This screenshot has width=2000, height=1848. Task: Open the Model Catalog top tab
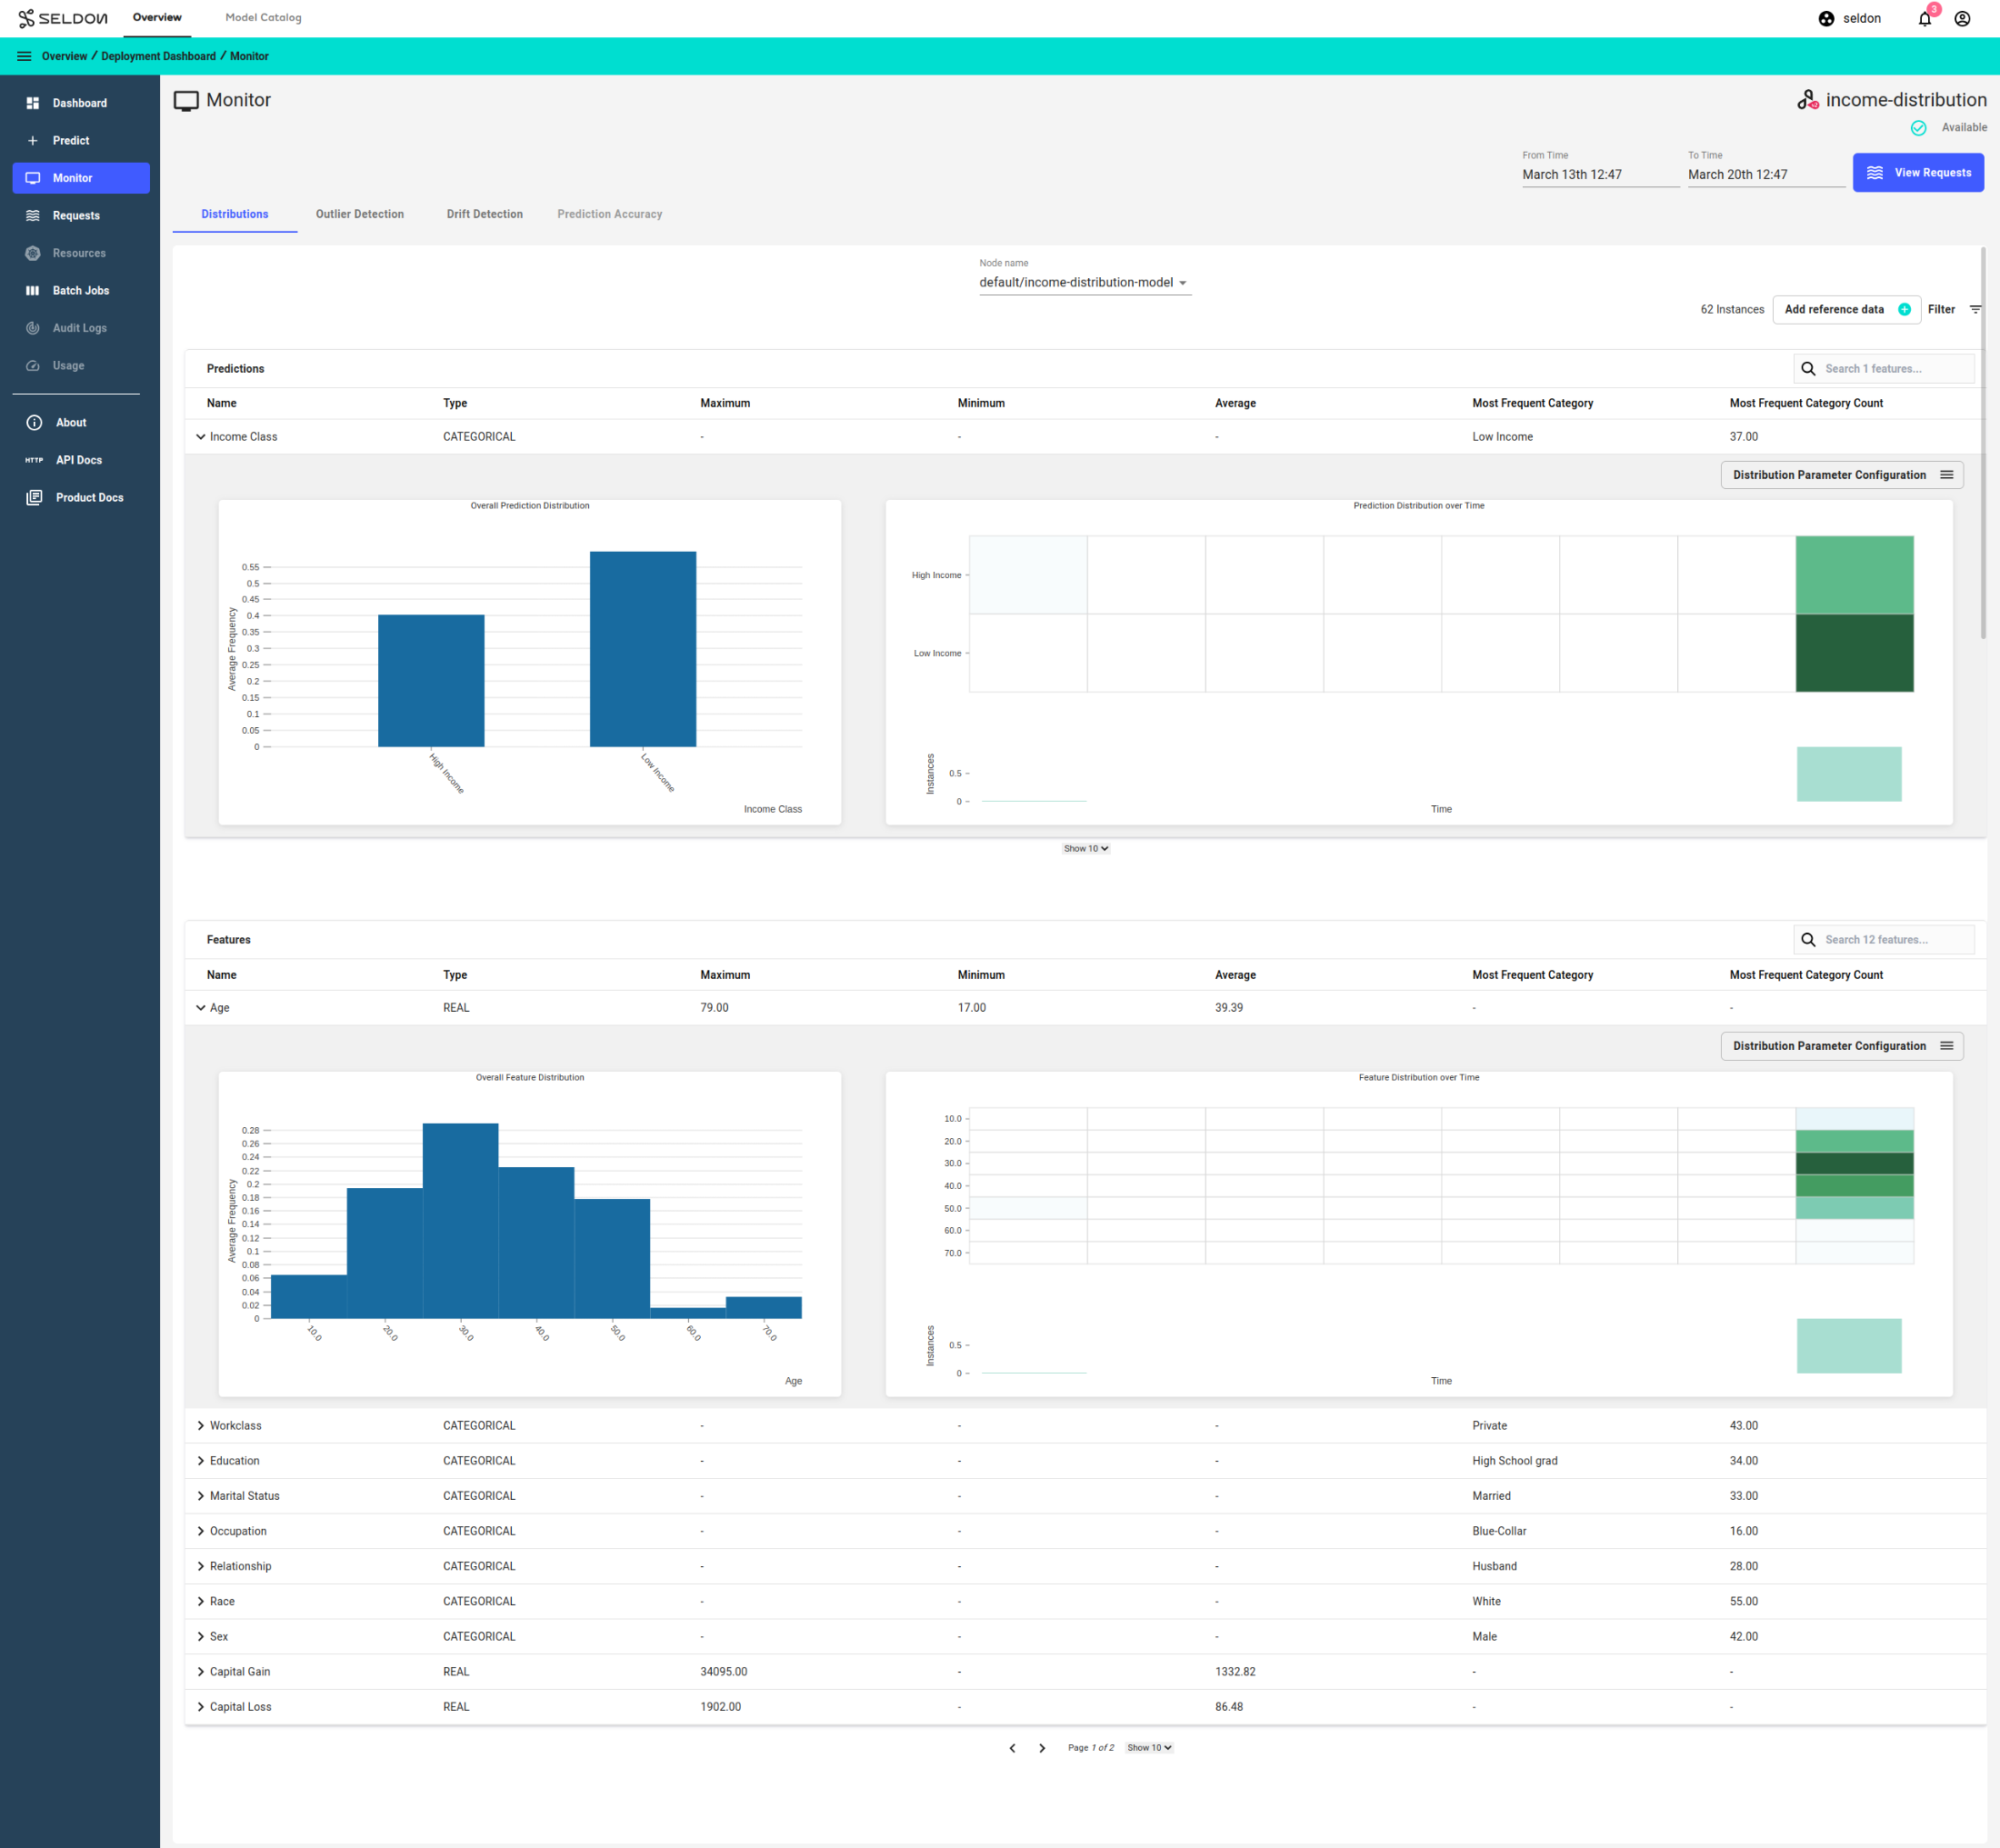pos(263,18)
